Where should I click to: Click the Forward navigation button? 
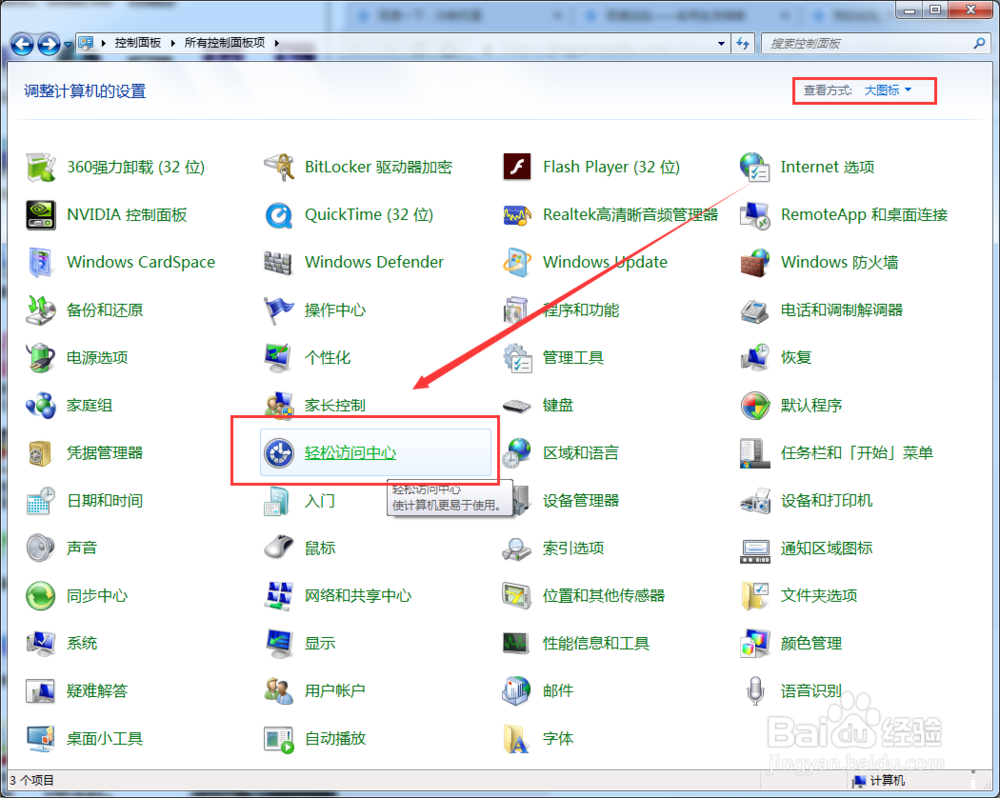point(48,44)
